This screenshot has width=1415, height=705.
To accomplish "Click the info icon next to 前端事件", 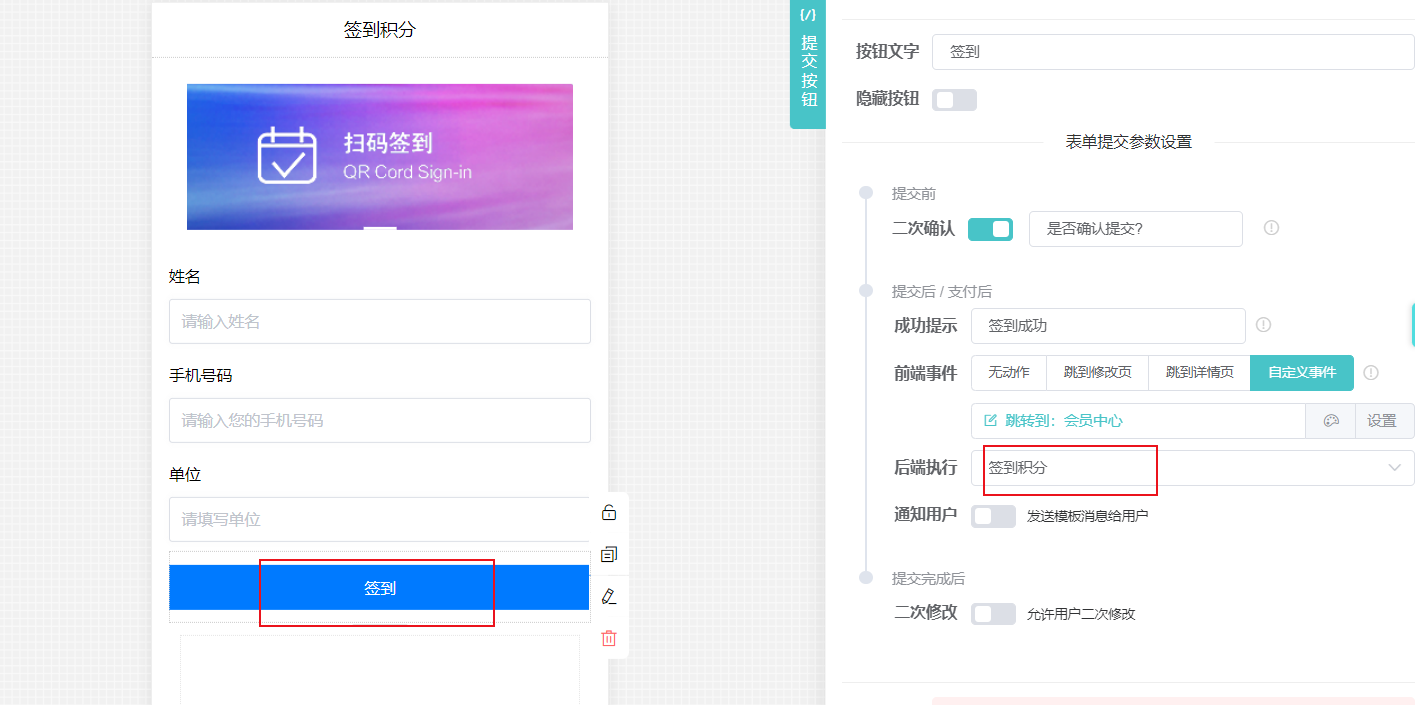I will tap(1371, 372).
